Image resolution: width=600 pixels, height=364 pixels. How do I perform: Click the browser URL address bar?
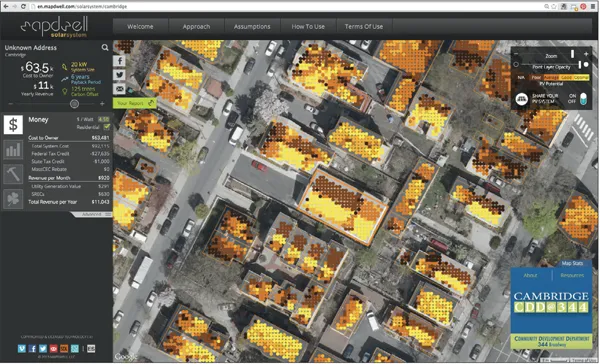287,7
